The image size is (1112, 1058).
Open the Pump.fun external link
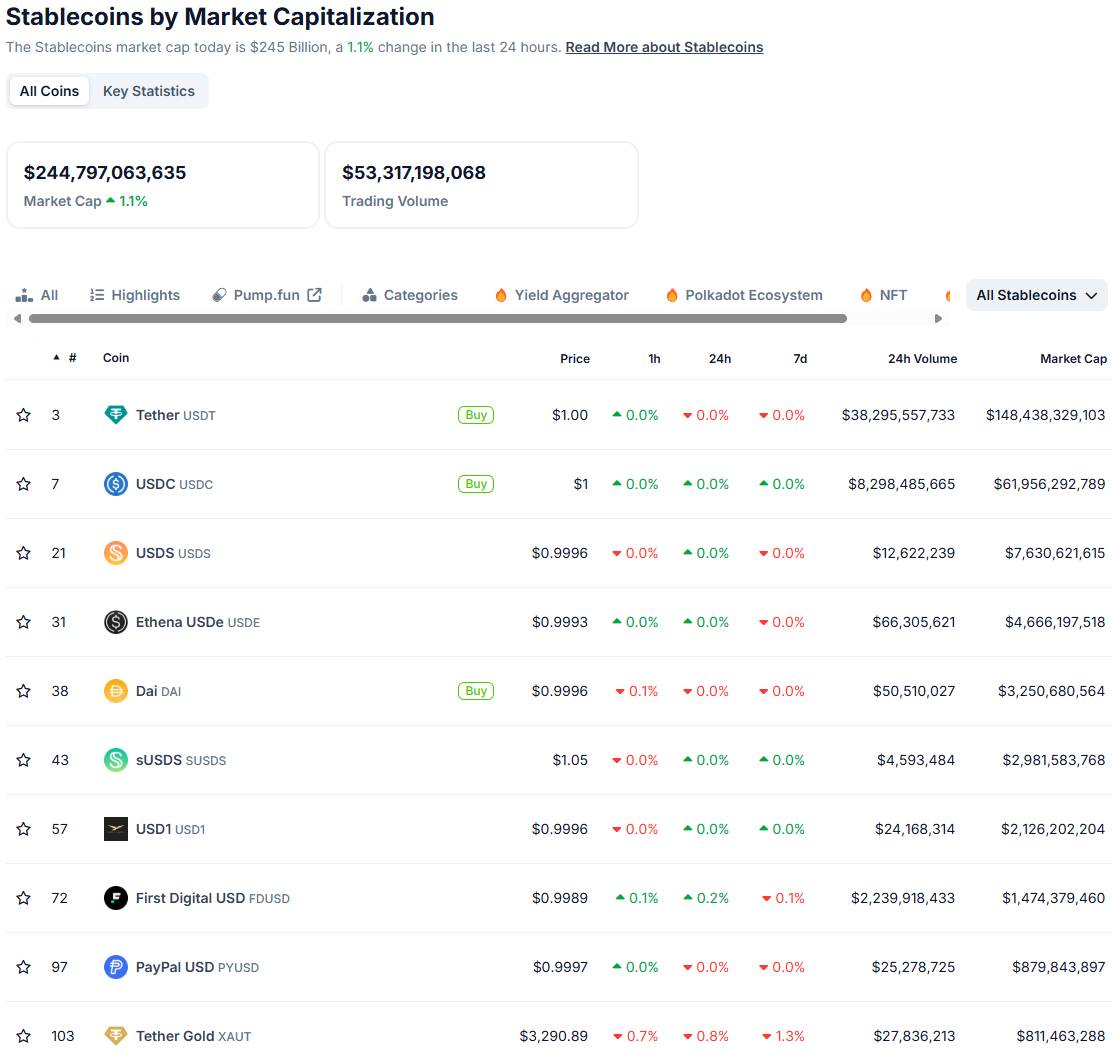[267, 295]
